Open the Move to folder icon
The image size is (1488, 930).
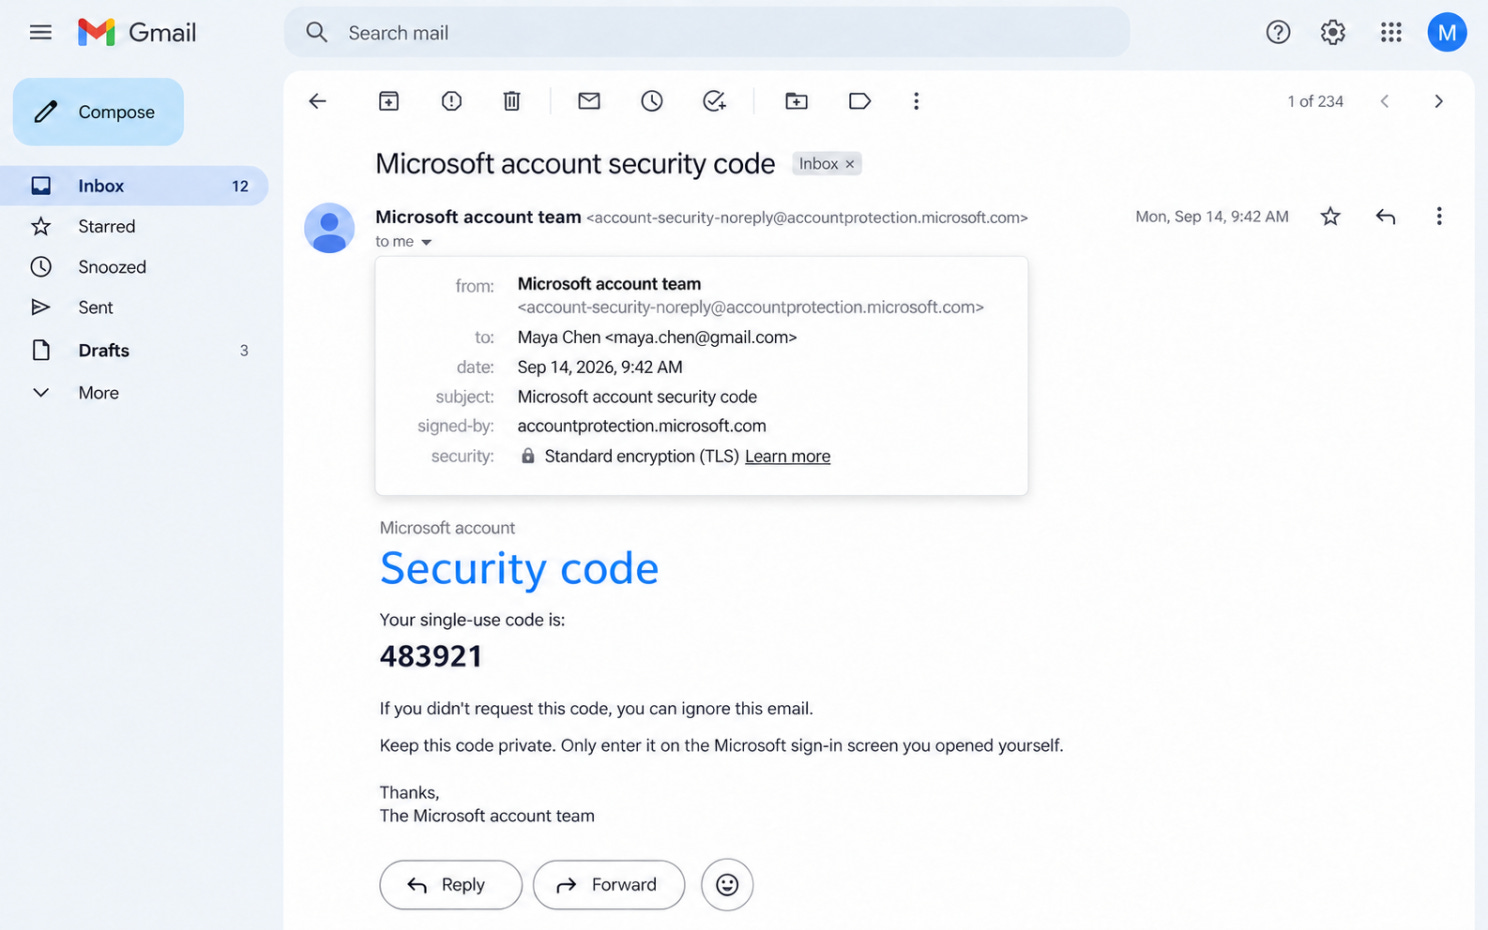(x=796, y=101)
